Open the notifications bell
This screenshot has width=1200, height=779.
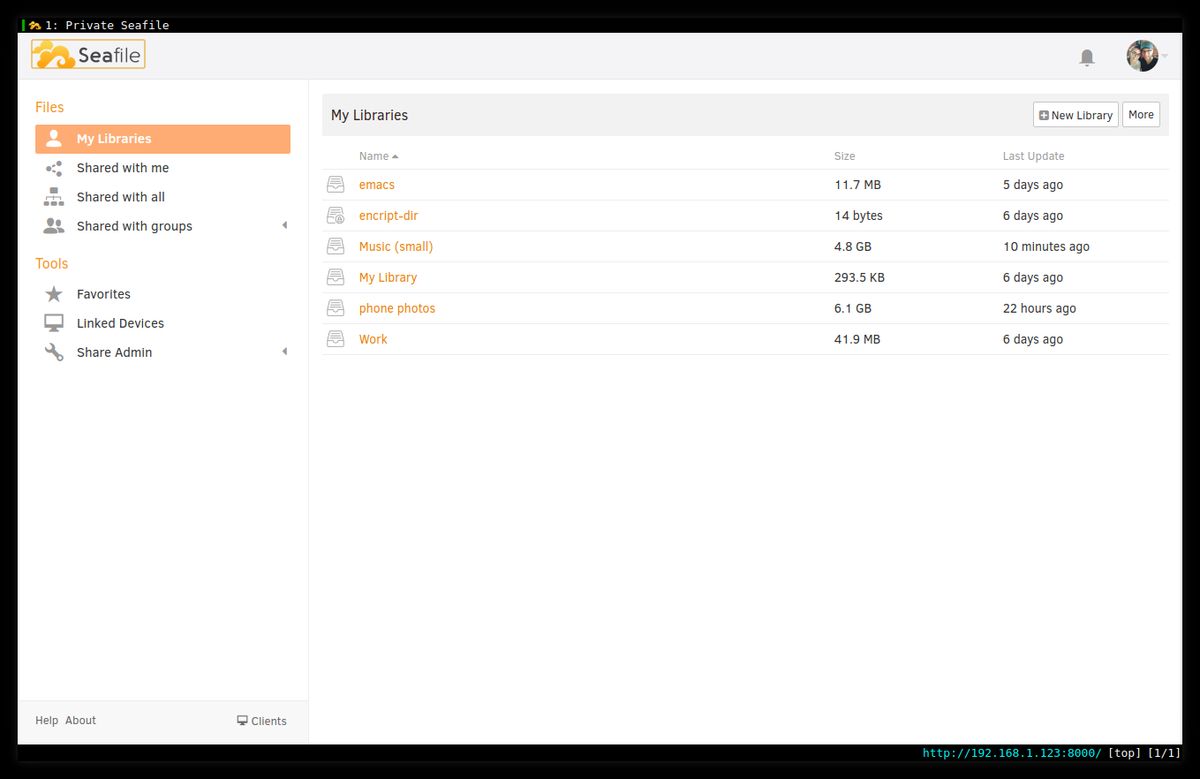1087,58
